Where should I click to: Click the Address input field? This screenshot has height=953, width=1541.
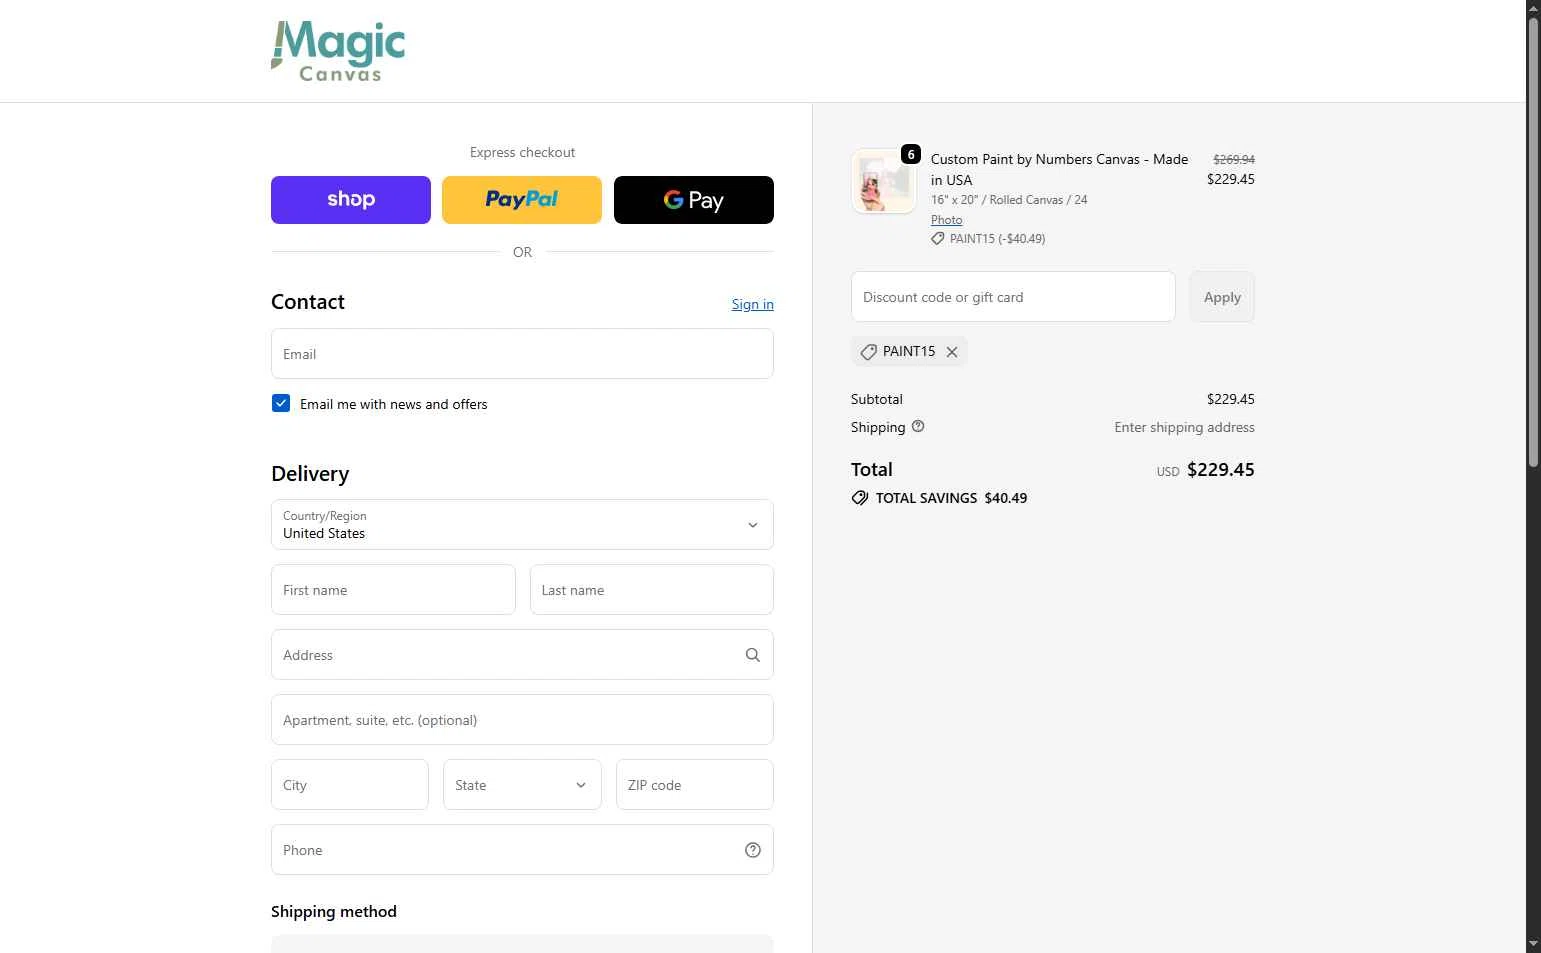(522, 655)
